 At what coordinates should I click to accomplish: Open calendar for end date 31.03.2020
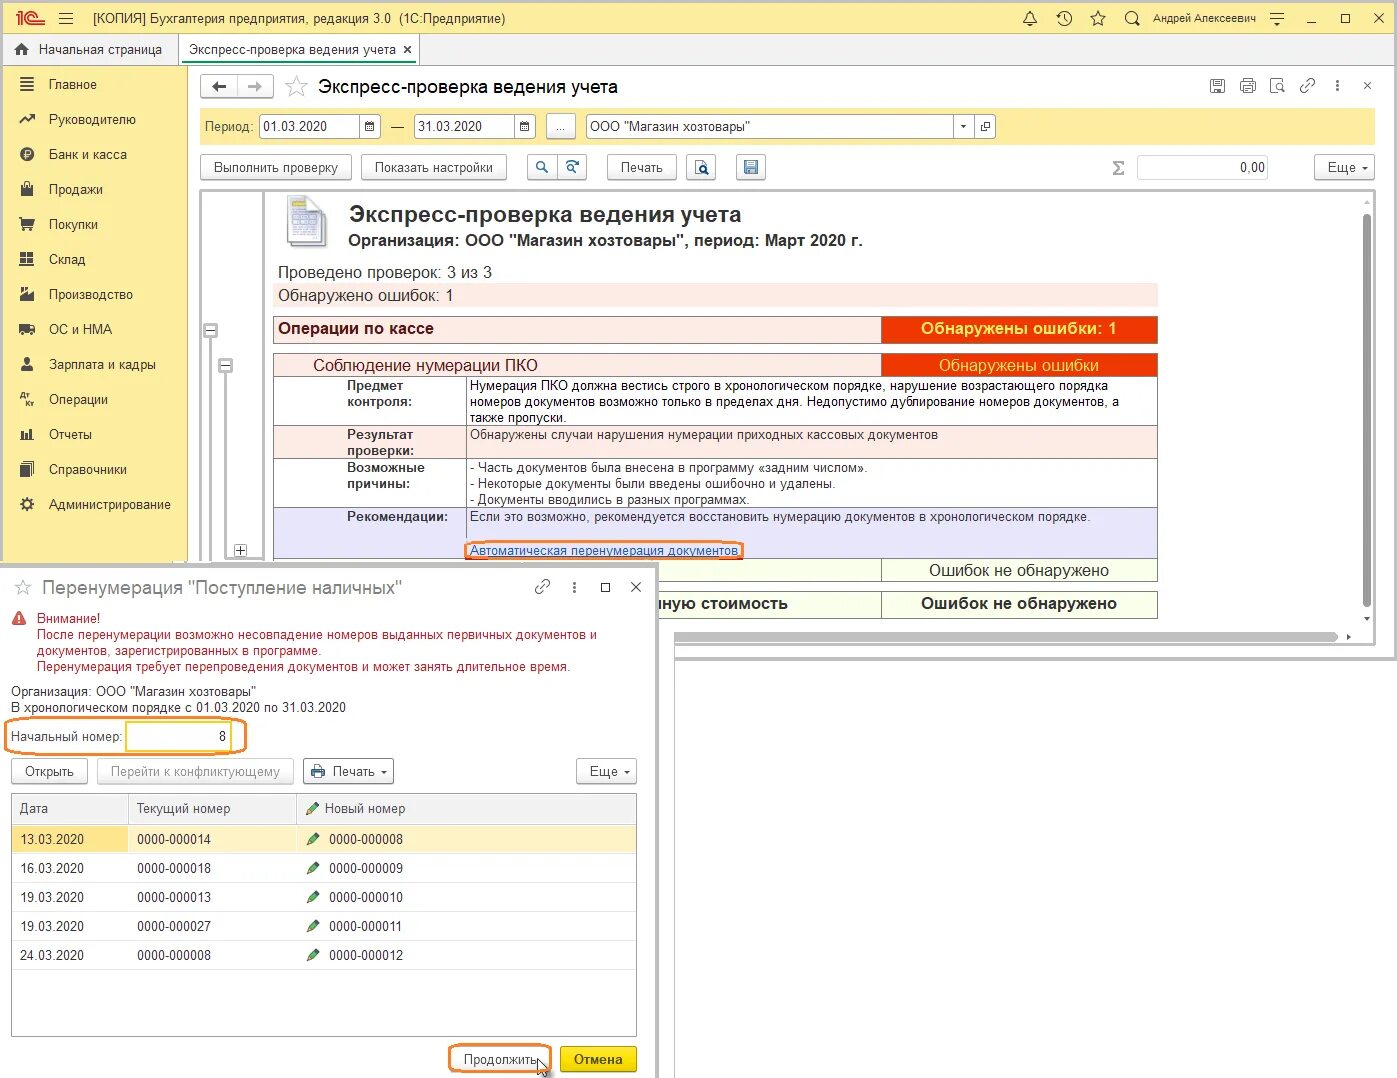pyautogui.click(x=525, y=127)
